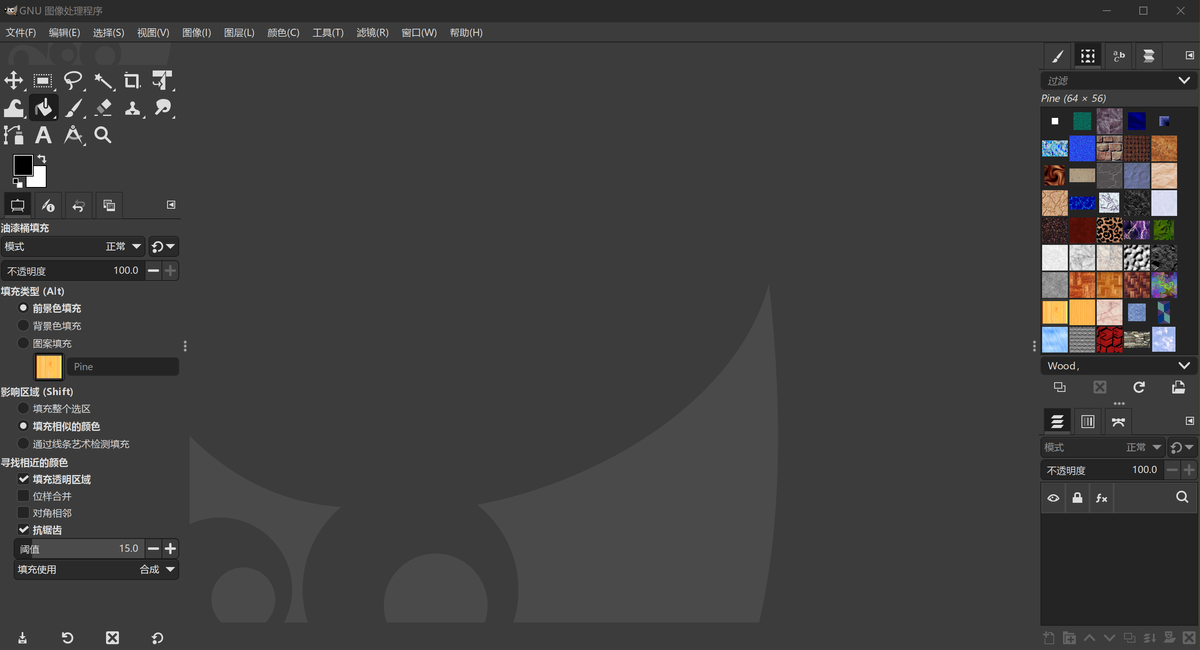
Task: Open the 图层(L) menu
Action: coord(239,33)
